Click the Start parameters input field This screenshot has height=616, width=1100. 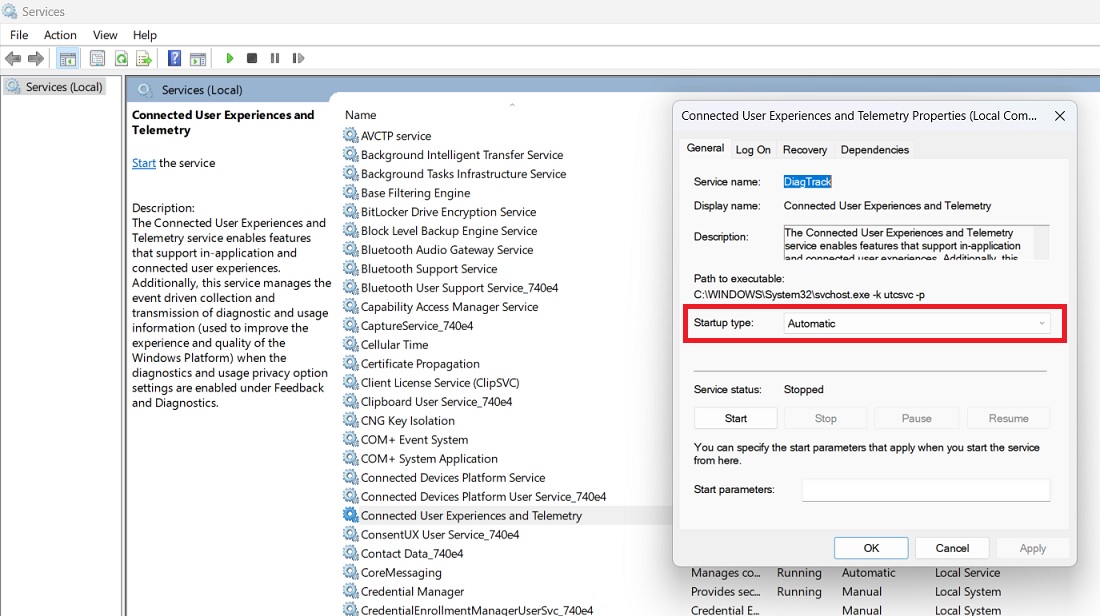pyautogui.click(x=925, y=489)
